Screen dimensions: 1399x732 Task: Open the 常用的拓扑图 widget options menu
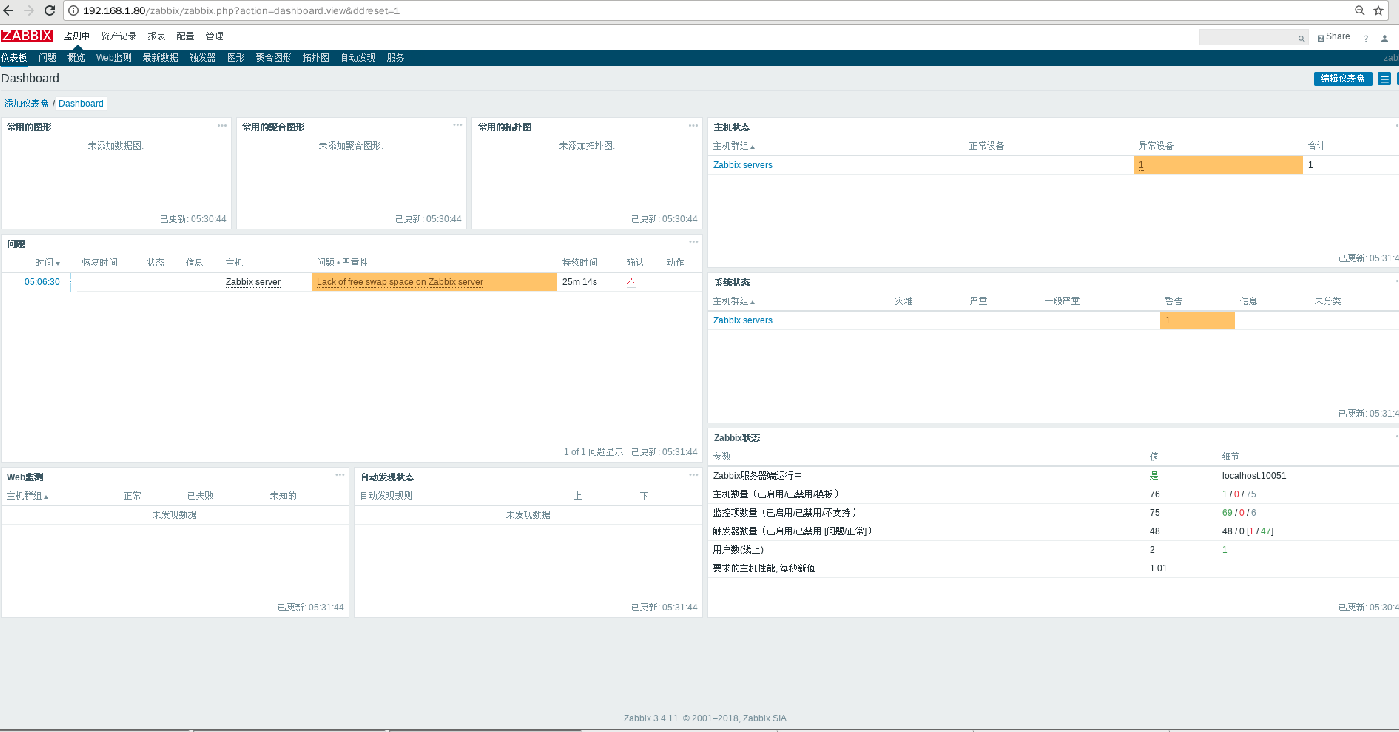(693, 125)
